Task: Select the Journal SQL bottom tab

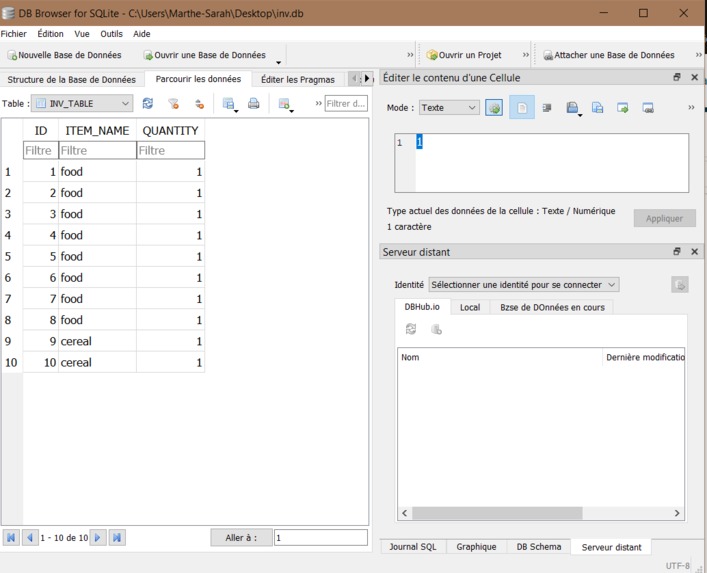Action: [x=413, y=547]
